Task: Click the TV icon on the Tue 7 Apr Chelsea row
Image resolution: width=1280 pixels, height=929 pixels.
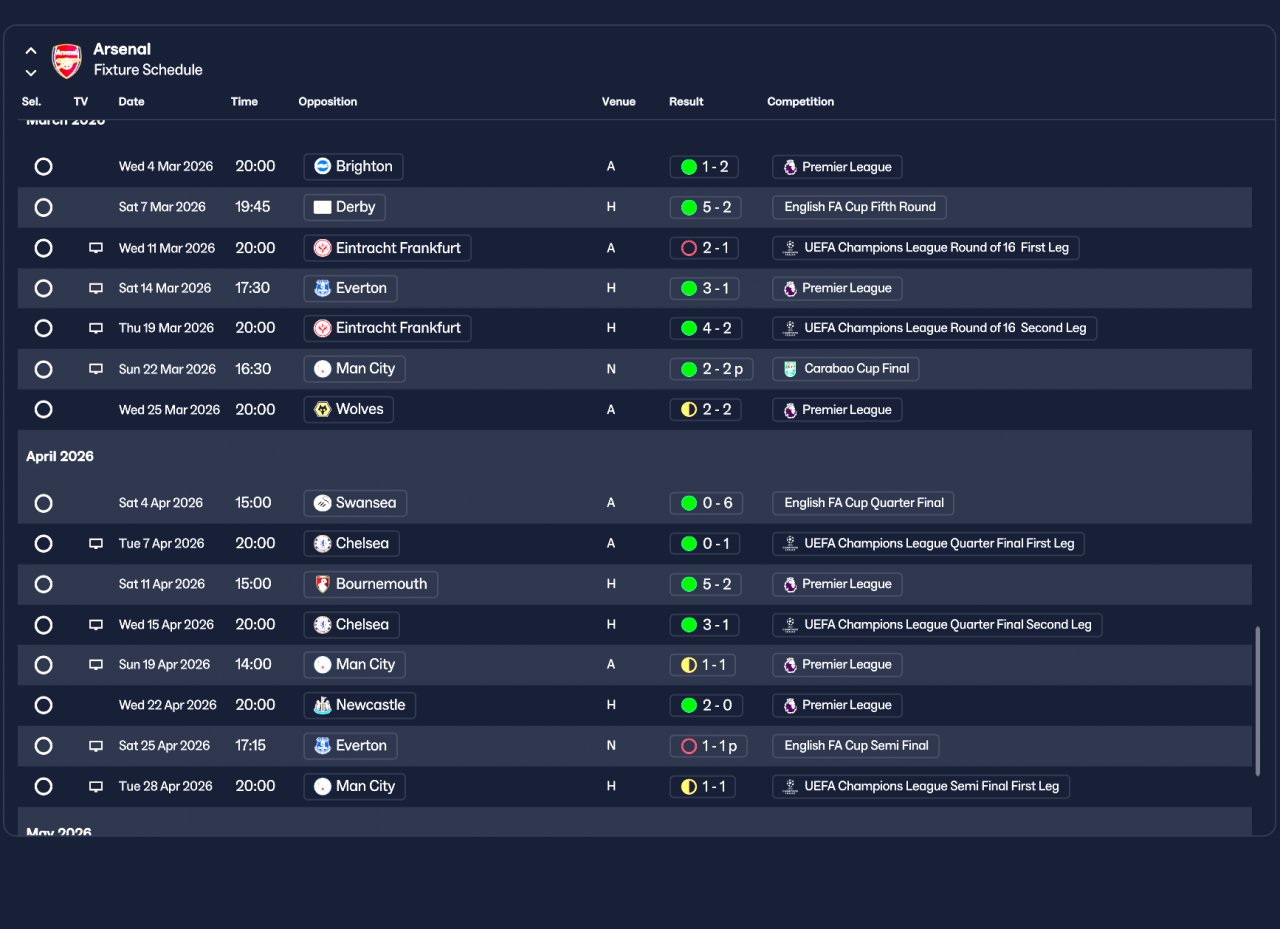Action: (96, 544)
